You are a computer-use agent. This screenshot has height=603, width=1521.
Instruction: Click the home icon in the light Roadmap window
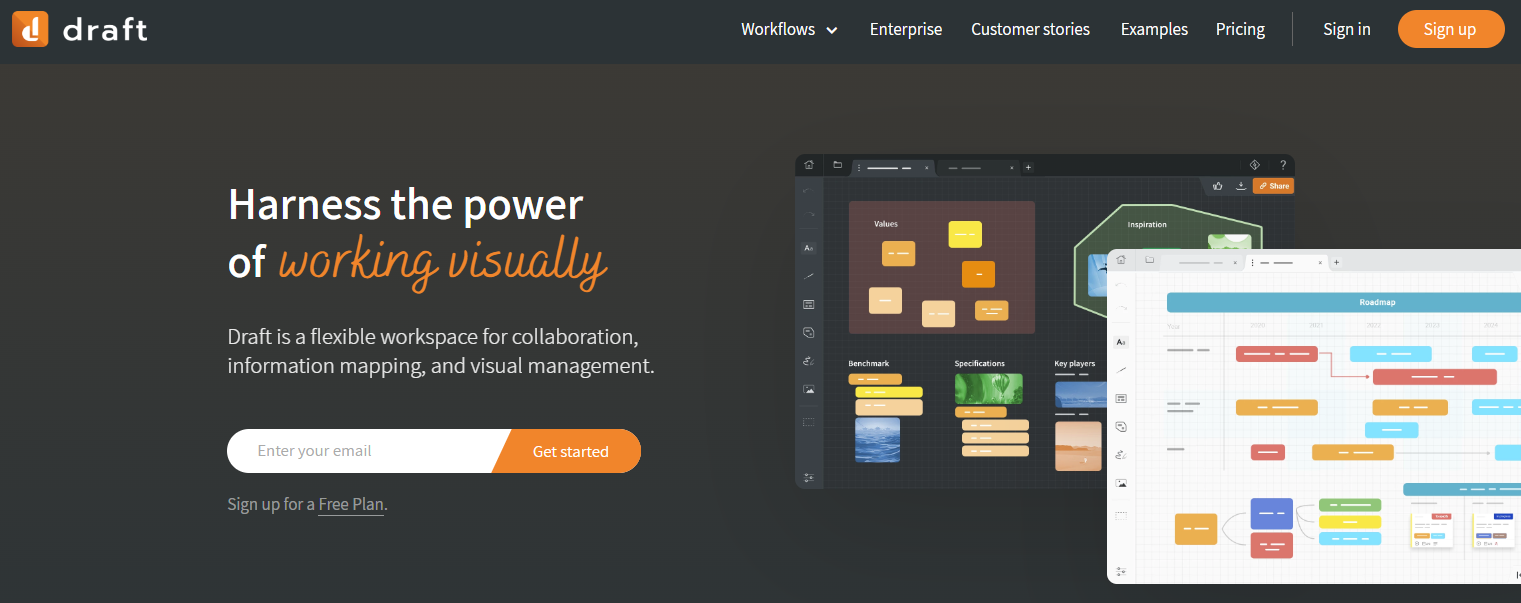[x=1121, y=260]
